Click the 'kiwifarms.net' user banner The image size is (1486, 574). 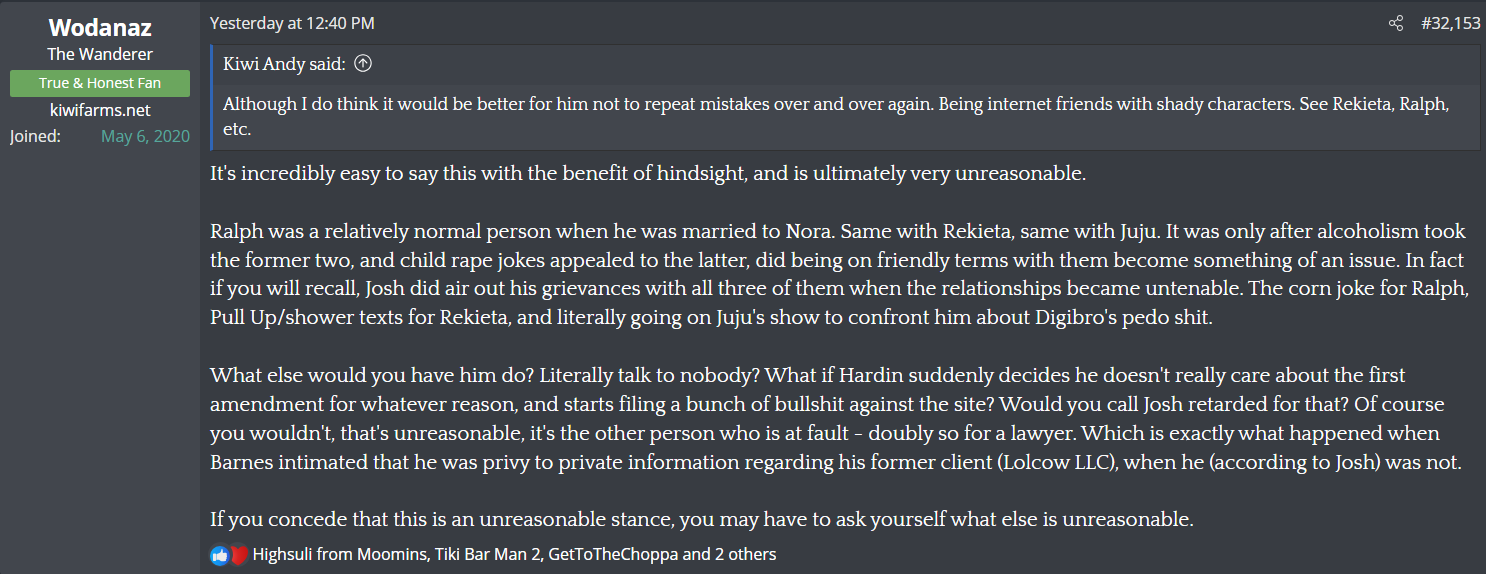click(x=100, y=110)
